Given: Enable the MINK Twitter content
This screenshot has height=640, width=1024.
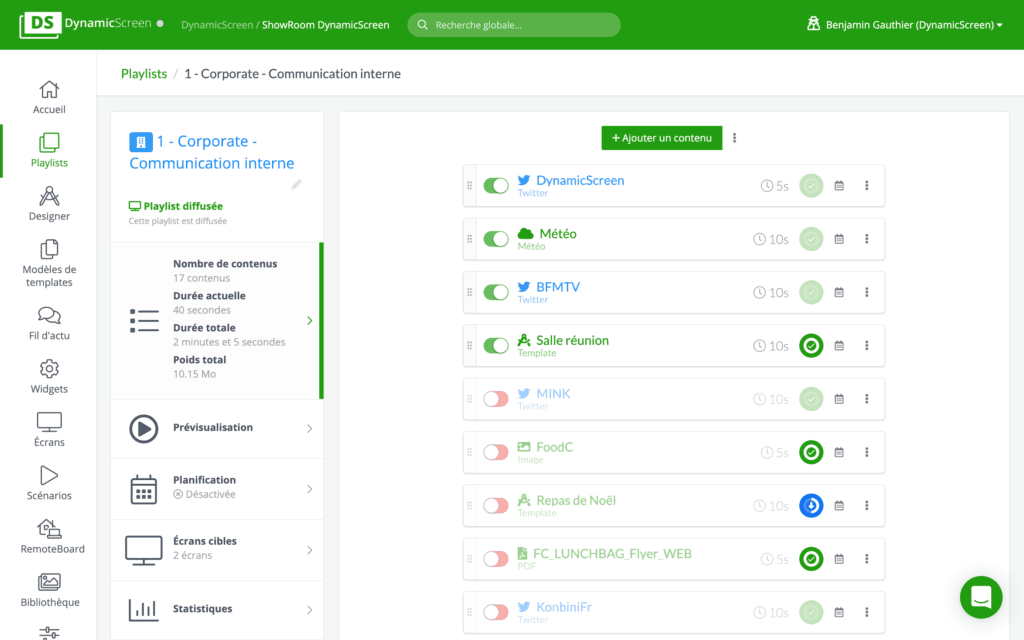Looking at the screenshot, I should point(496,398).
